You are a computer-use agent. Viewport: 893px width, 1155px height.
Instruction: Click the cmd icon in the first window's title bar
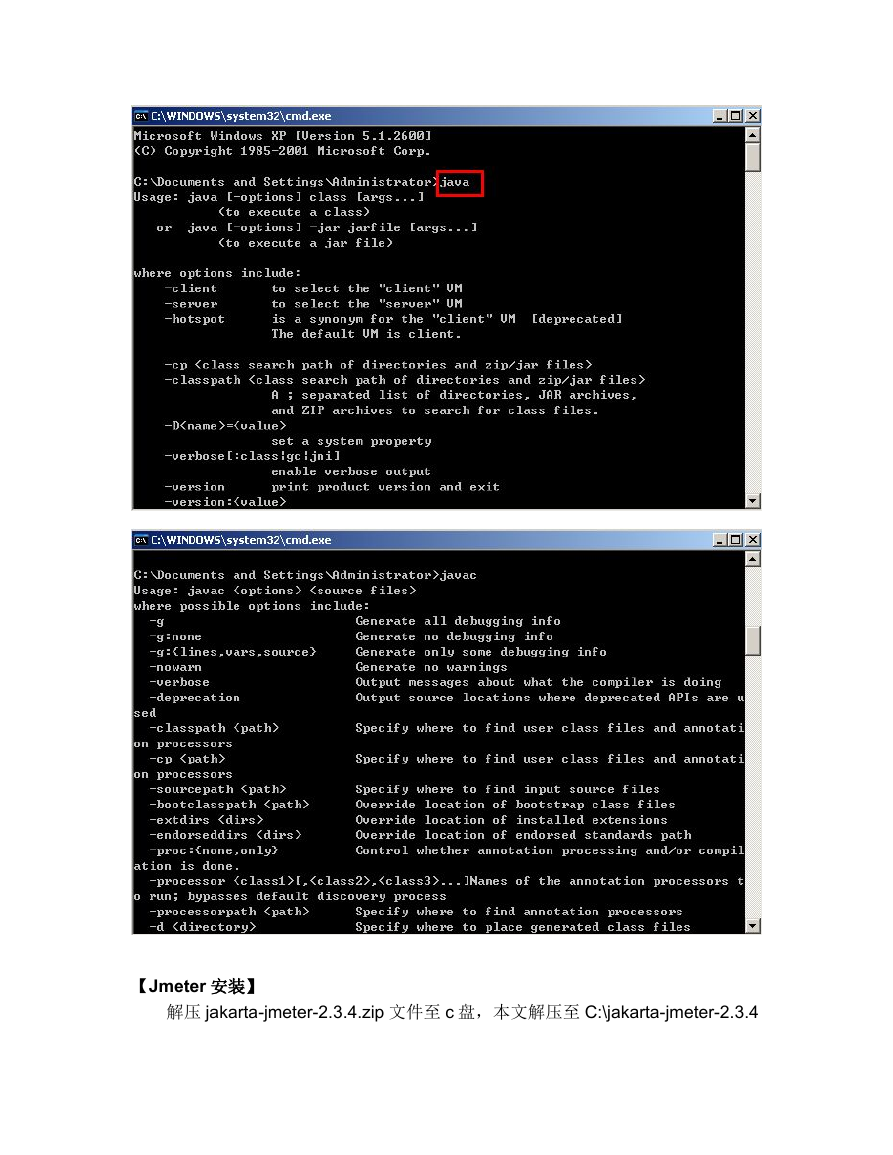(141, 116)
